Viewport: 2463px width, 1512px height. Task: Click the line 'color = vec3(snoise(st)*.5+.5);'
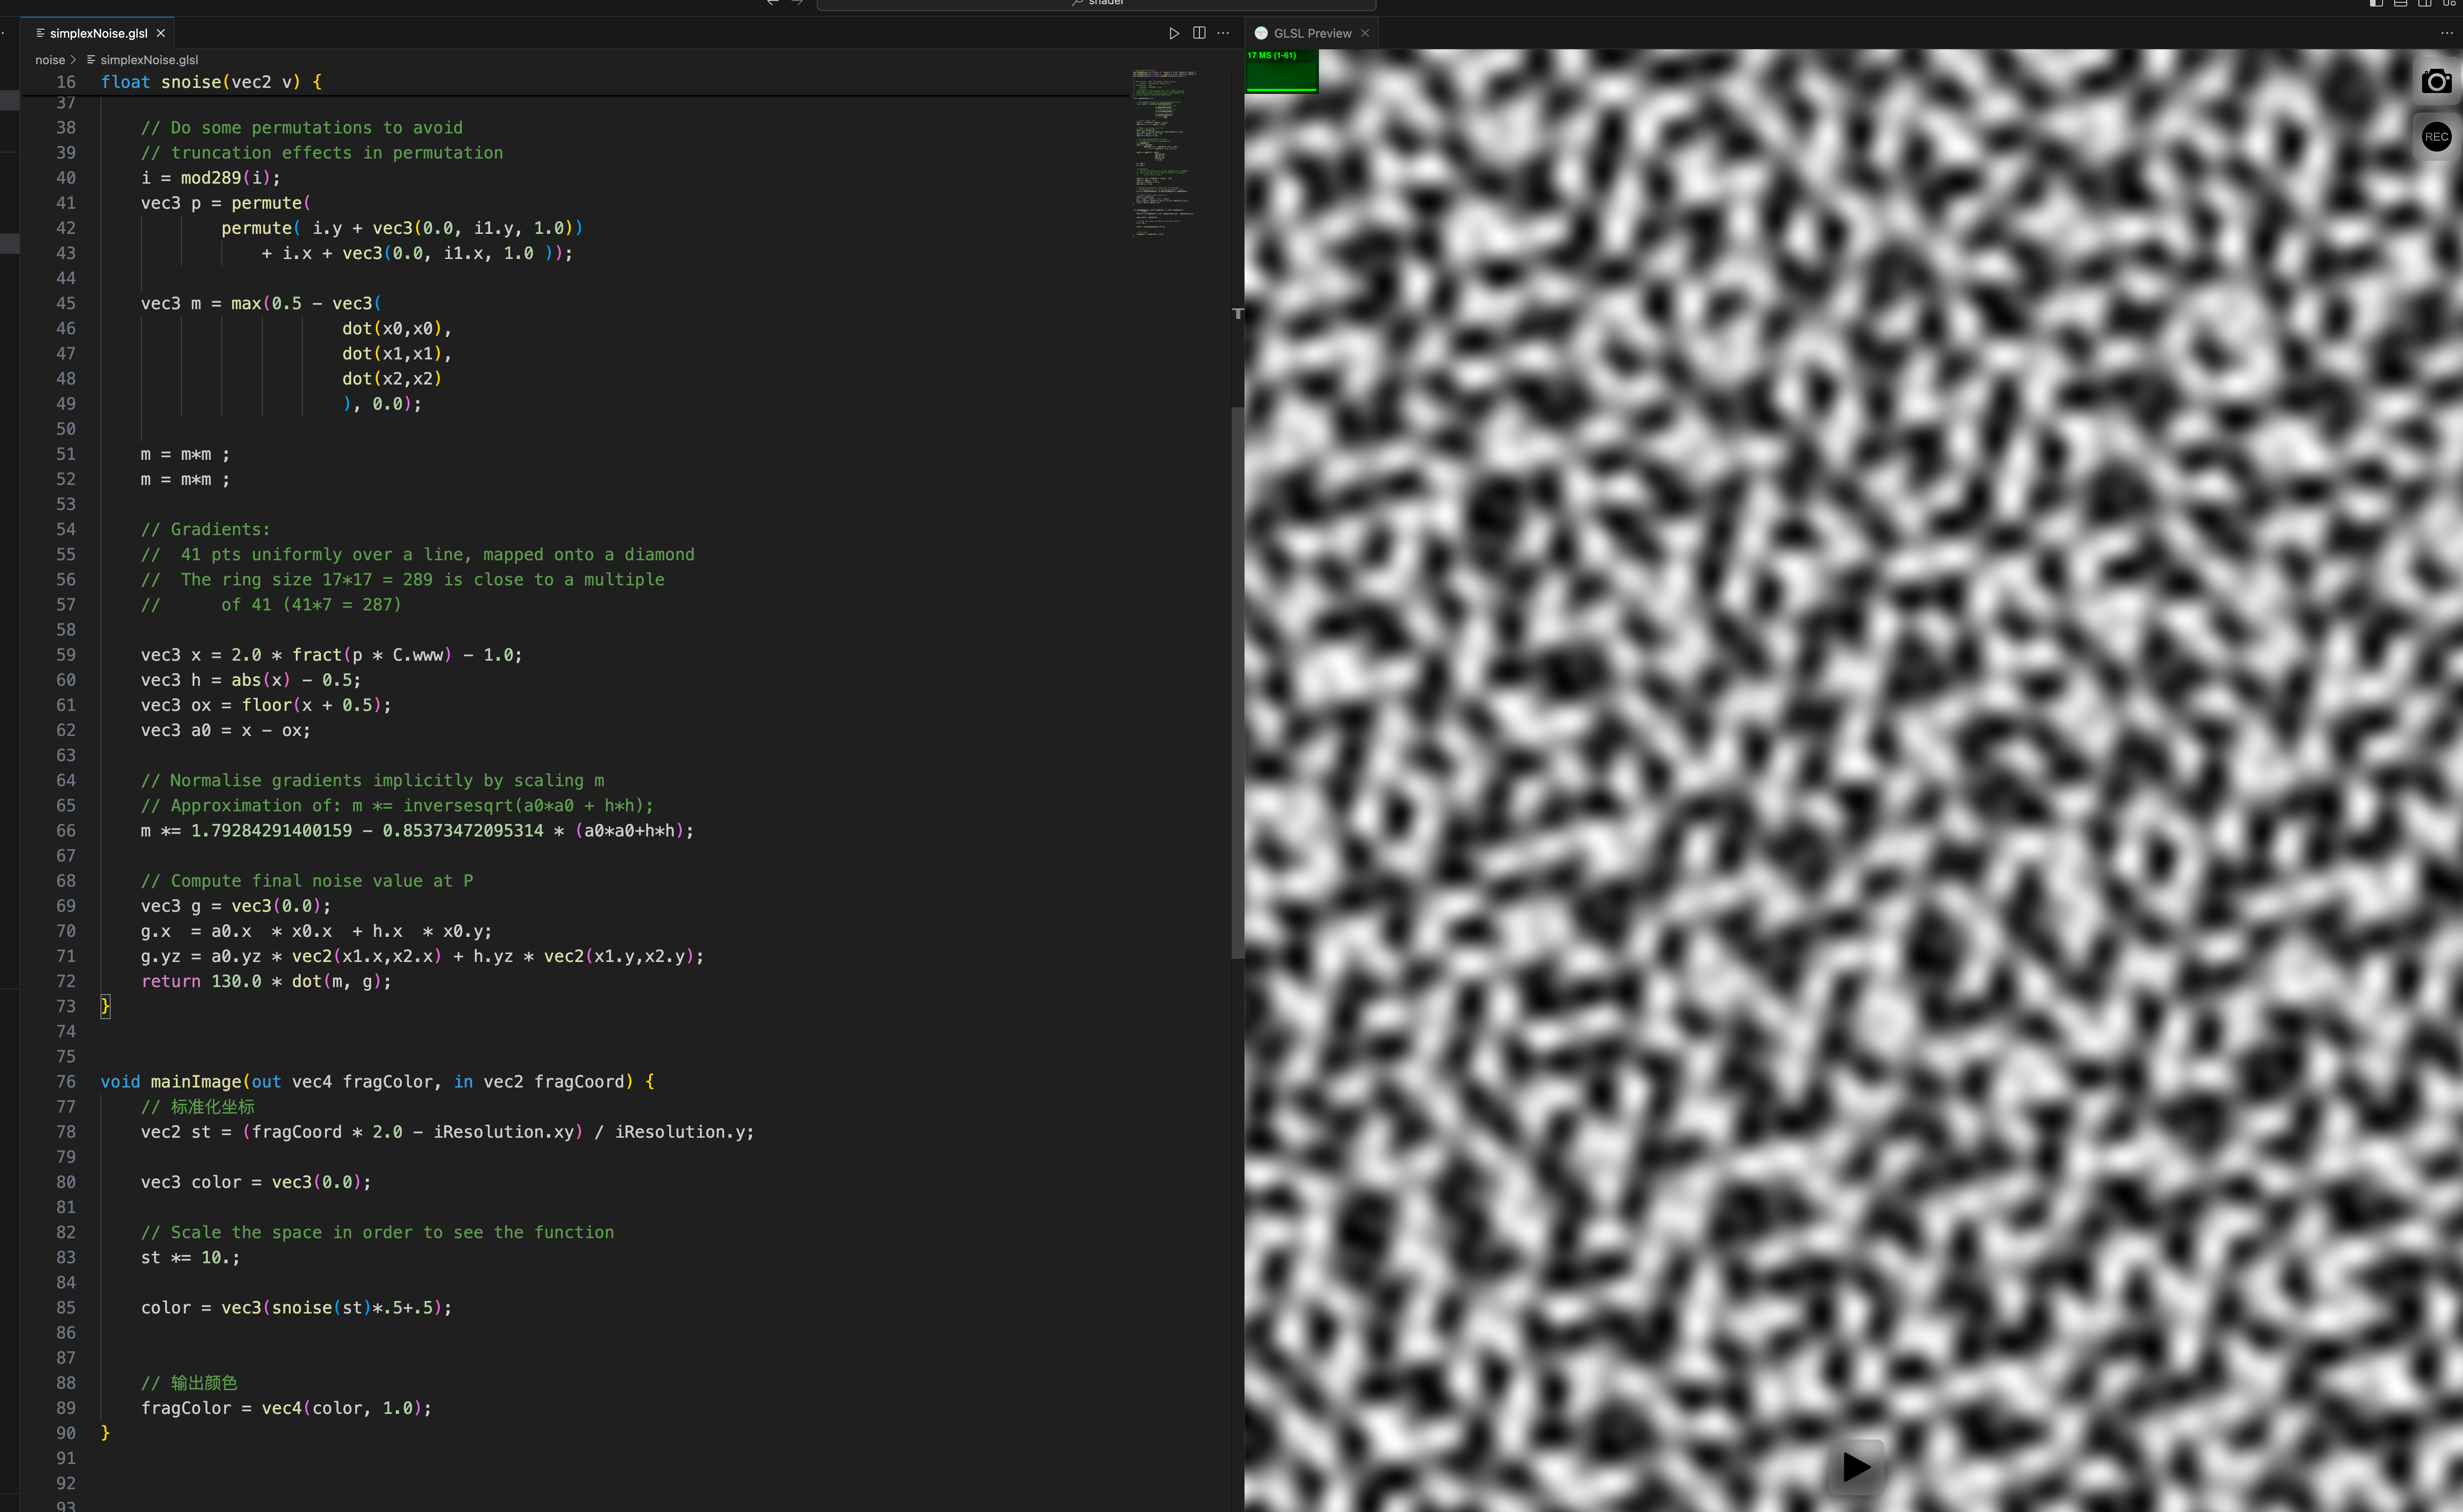click(x=297, y=1307)
